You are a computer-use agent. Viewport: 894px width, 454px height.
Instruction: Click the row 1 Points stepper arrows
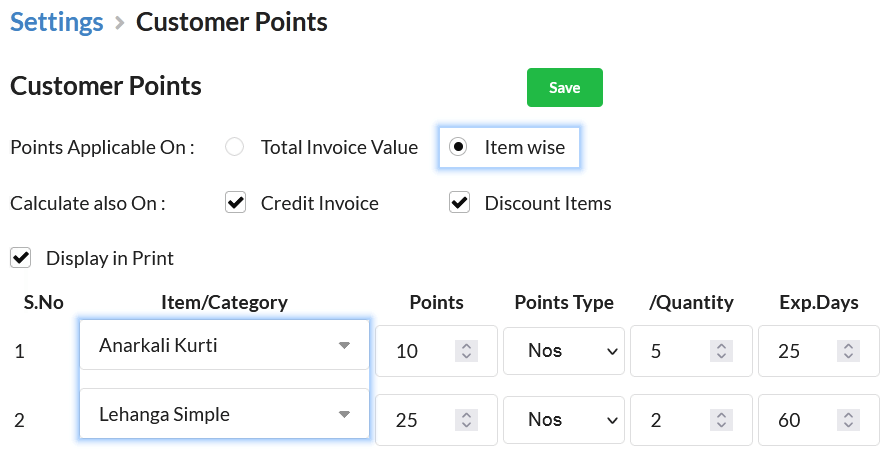(x=466, y=351)
